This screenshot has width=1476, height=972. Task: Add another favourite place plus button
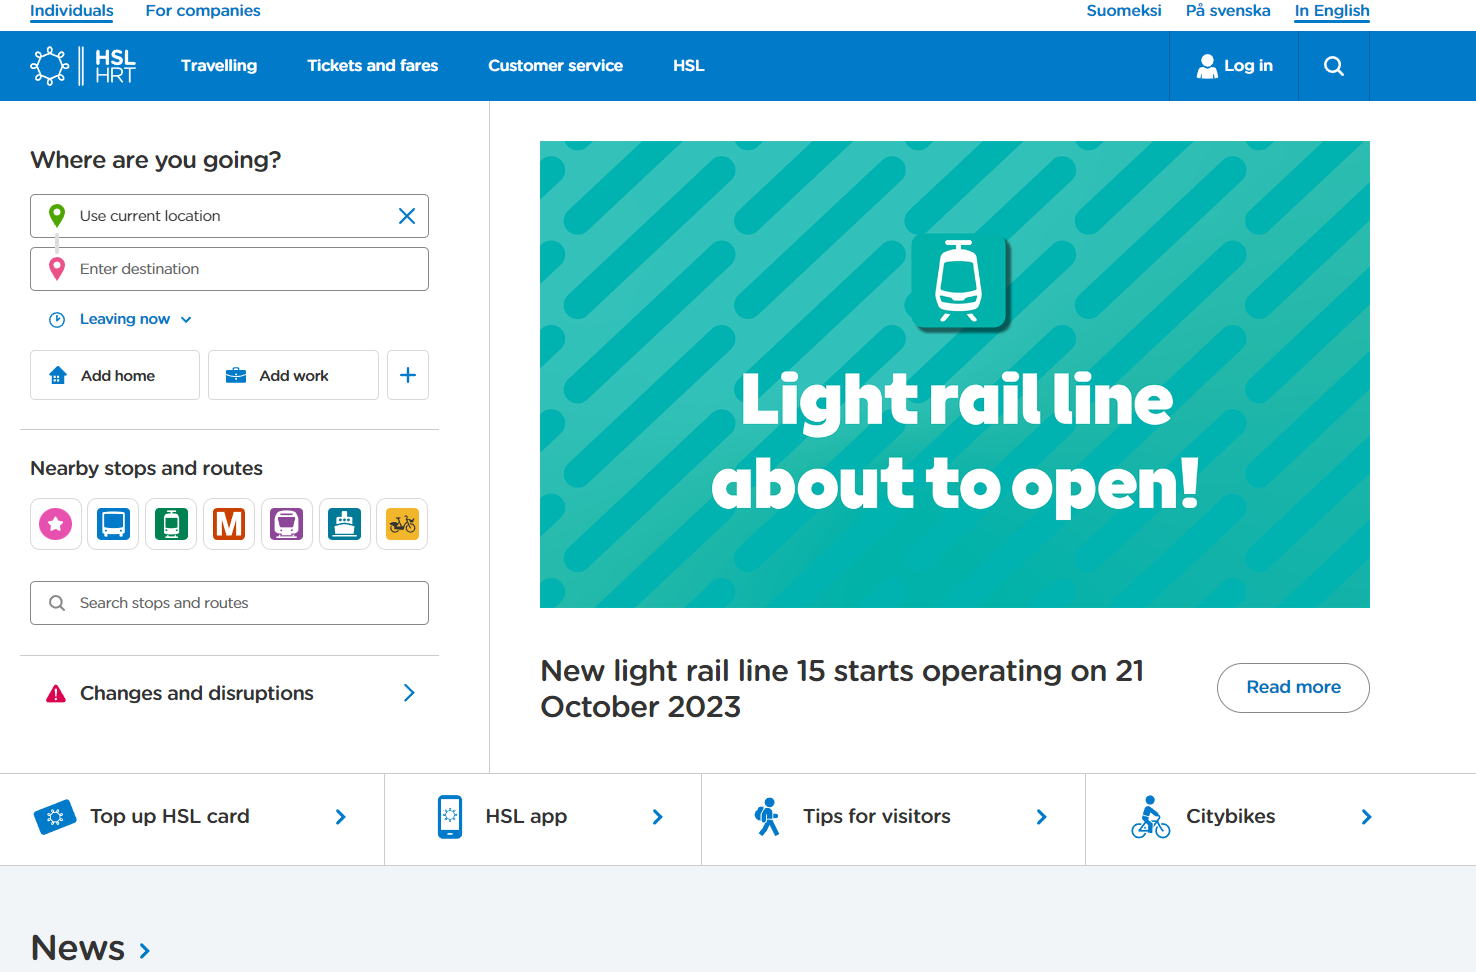[x=408, y=375]
